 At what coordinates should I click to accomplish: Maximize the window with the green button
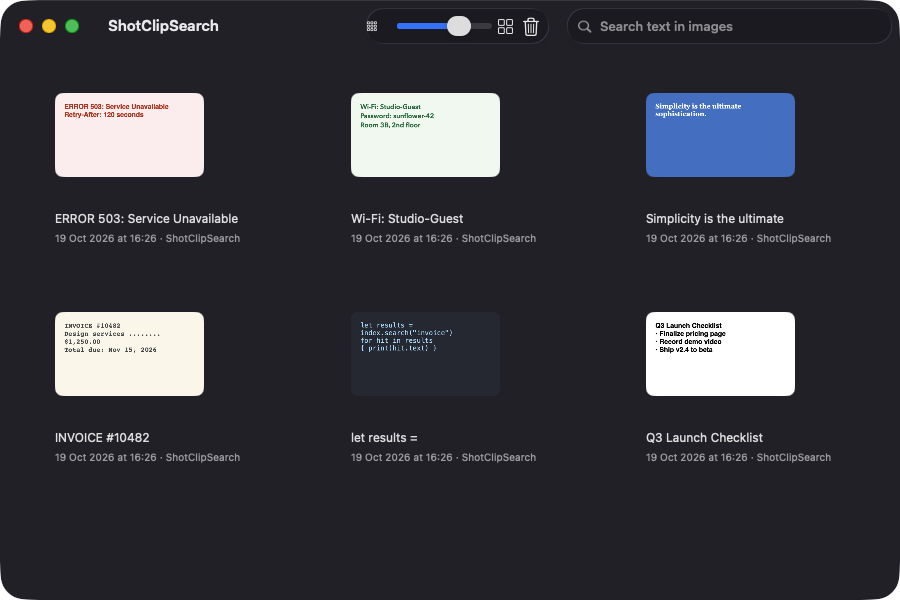72,26
